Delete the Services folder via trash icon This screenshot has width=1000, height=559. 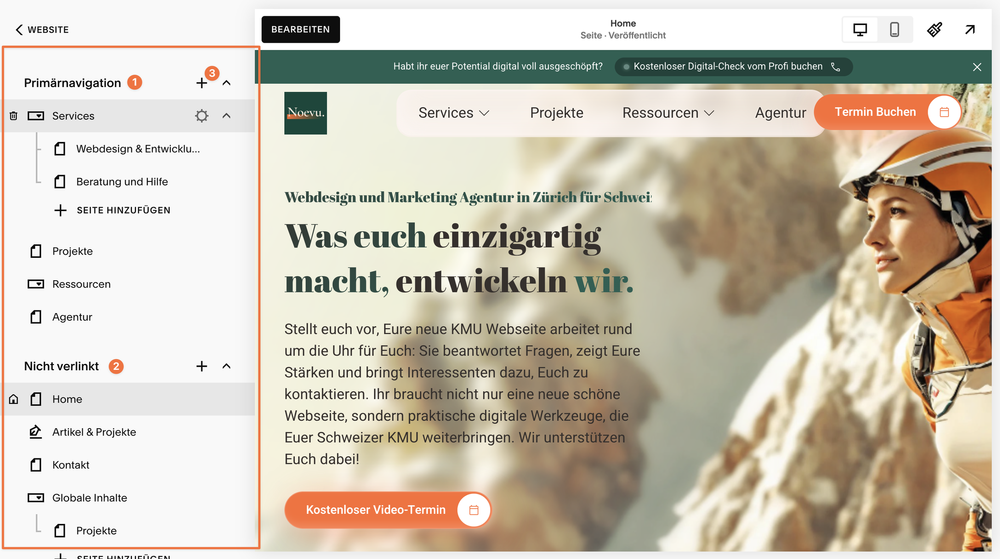(13, 116)
